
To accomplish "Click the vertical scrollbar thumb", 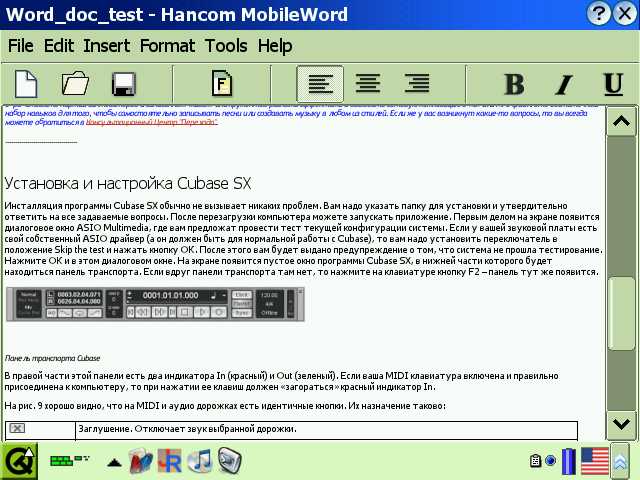I will (621, 313).
